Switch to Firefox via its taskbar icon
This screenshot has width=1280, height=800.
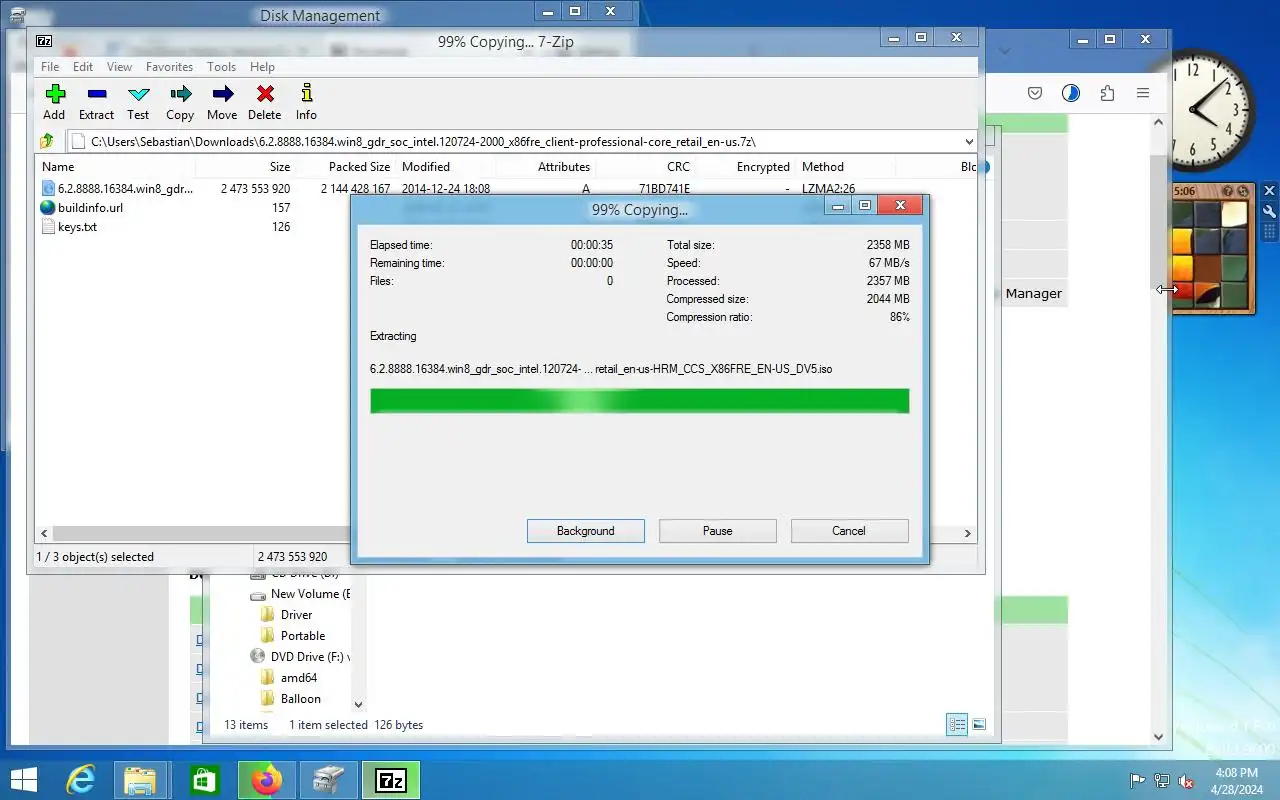click(x=267, y=780)
